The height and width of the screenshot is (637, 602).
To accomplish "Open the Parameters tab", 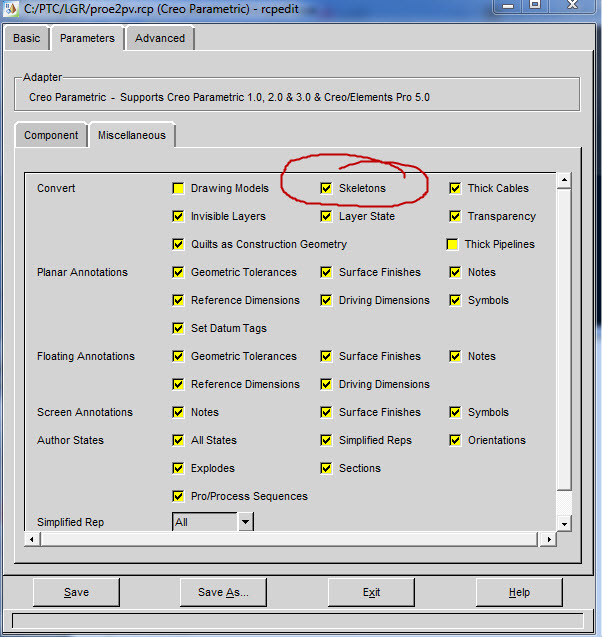I will (x=87, y=38).
